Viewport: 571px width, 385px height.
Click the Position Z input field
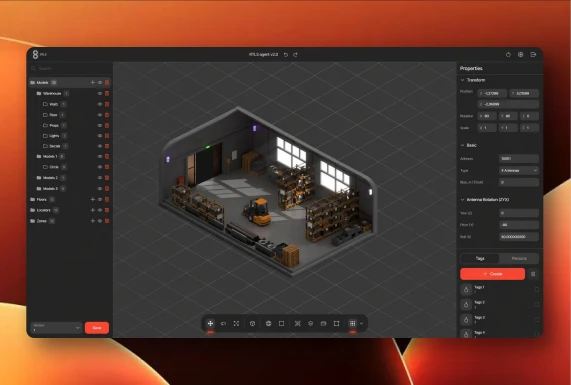[x=508, y=105]
